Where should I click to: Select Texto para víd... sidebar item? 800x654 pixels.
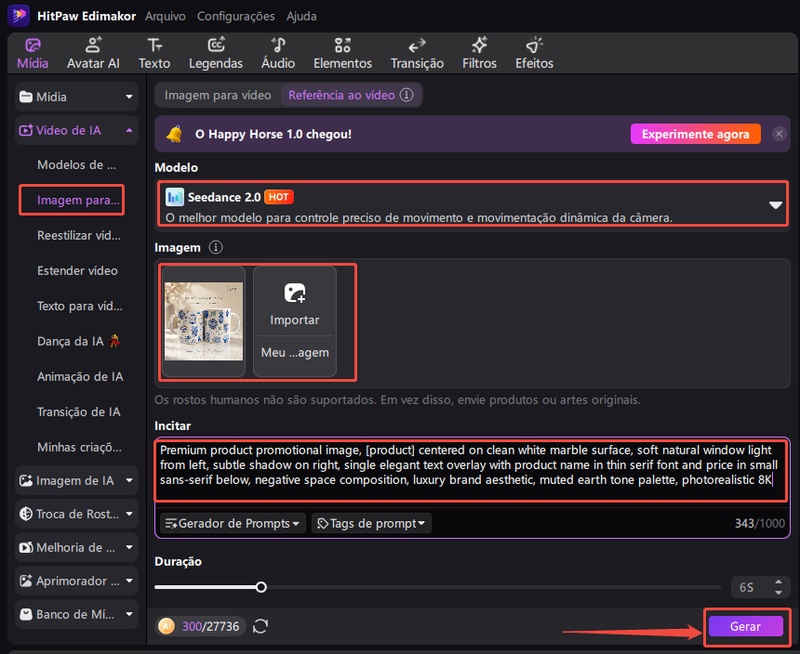tap(80, 306)
